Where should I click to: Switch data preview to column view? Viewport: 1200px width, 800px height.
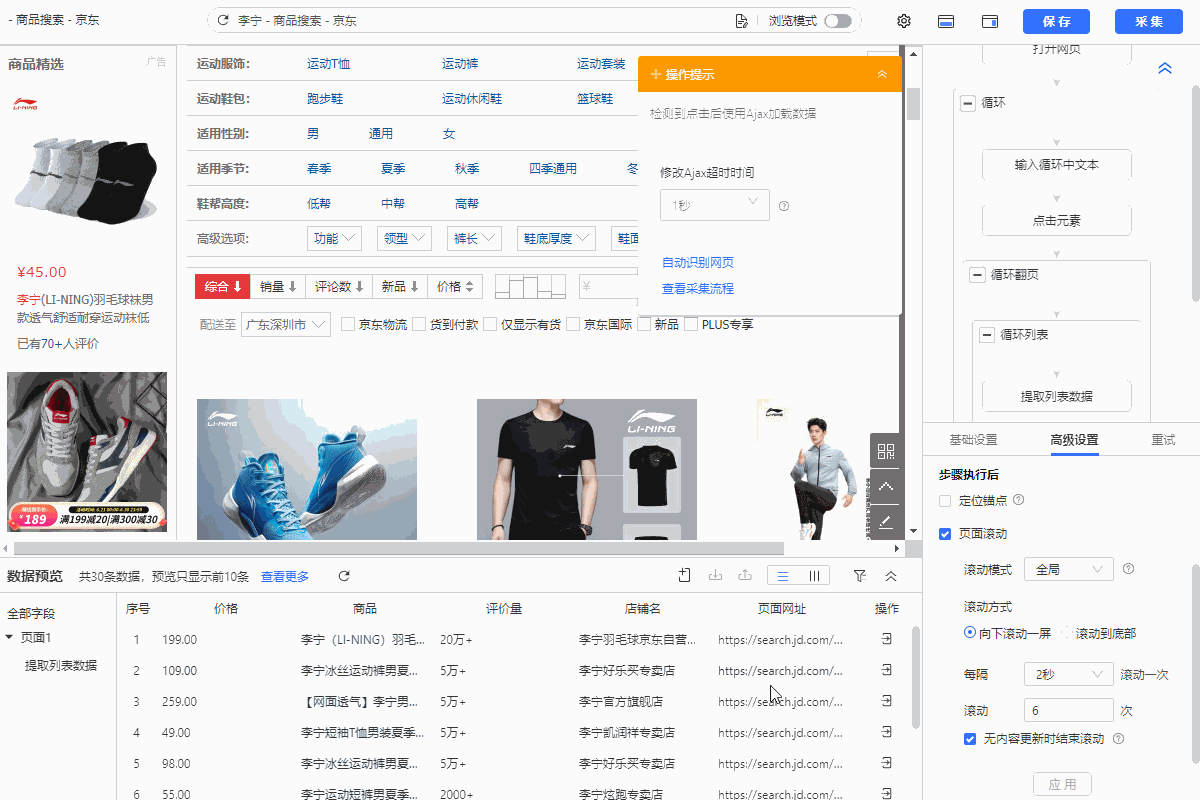(x=815, y=576)
